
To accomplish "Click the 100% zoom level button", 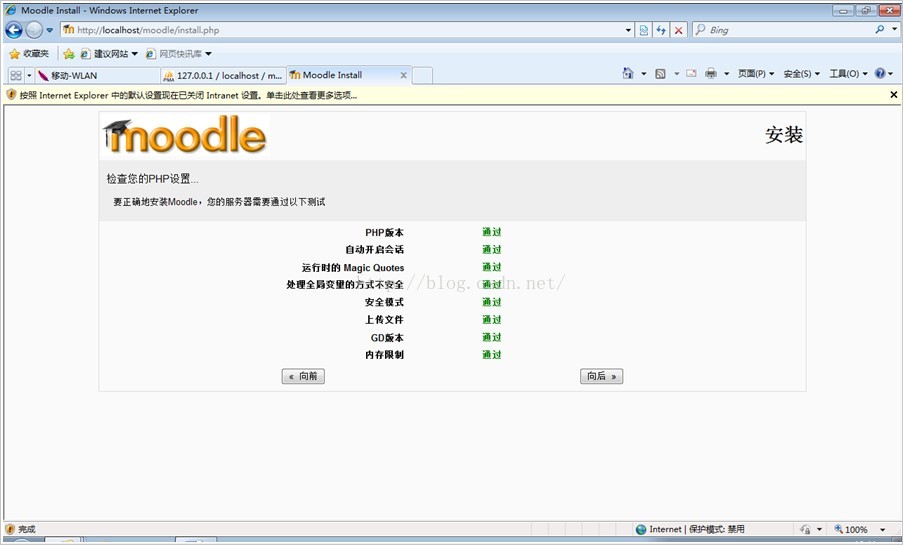I will pos(851,529).
